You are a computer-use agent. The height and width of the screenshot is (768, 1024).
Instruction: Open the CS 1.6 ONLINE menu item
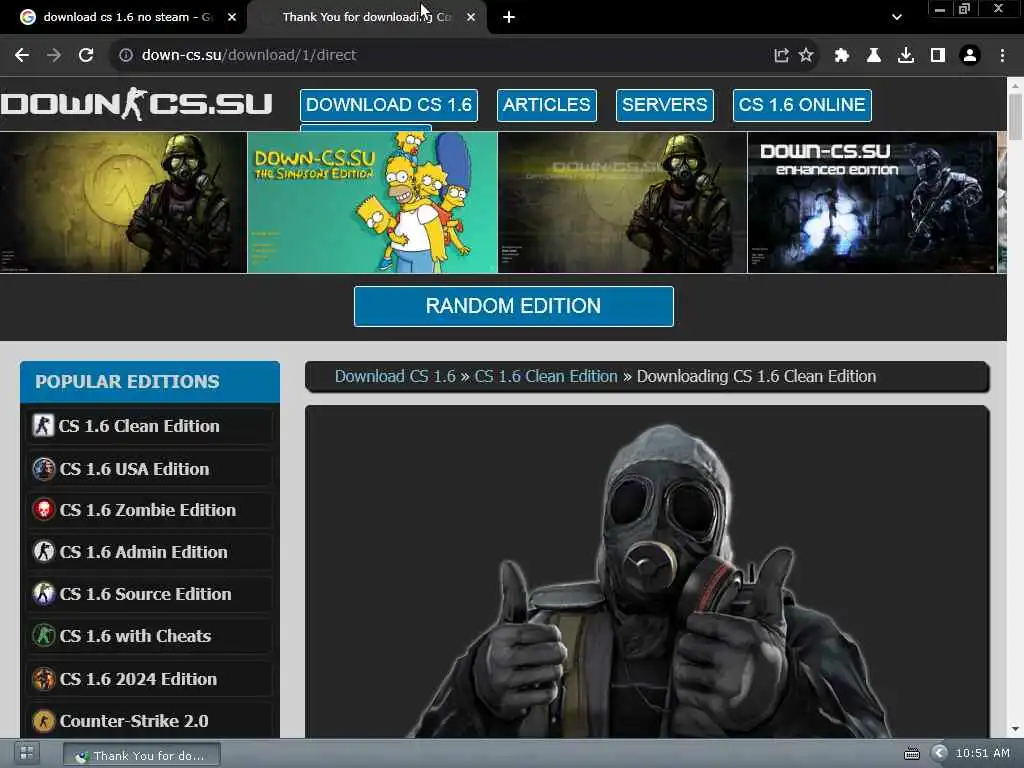tap(802, 105)
